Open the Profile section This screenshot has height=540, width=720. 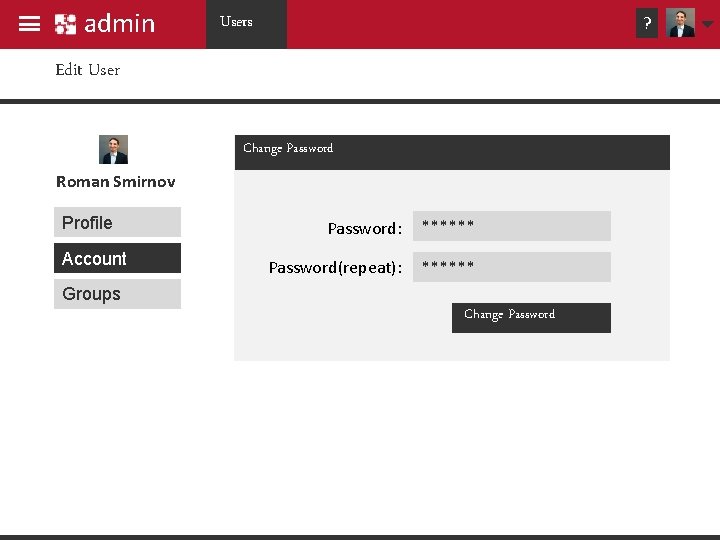[x=118, y=222]
